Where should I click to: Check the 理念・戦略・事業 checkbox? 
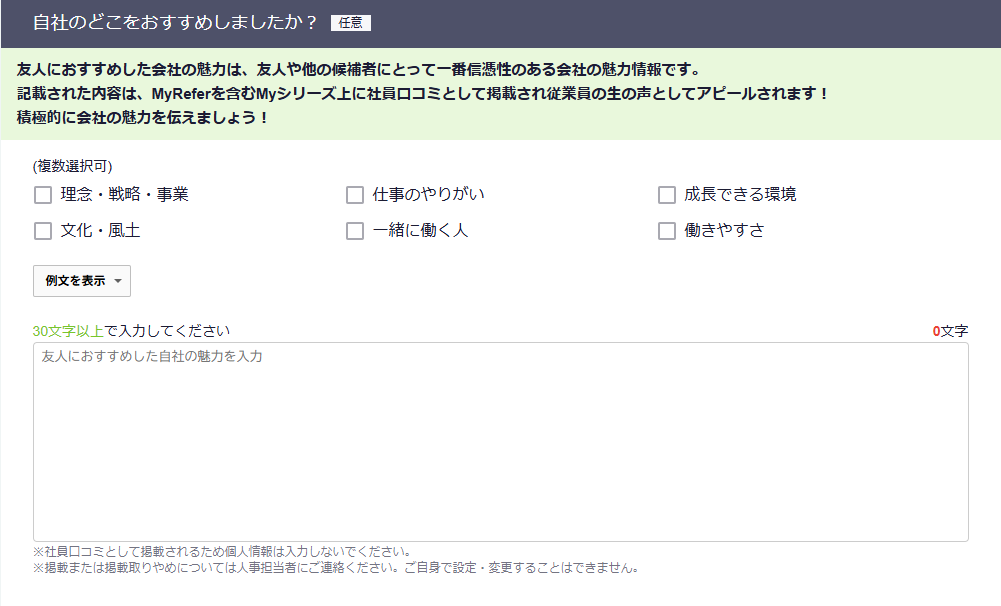click(43, 195)
